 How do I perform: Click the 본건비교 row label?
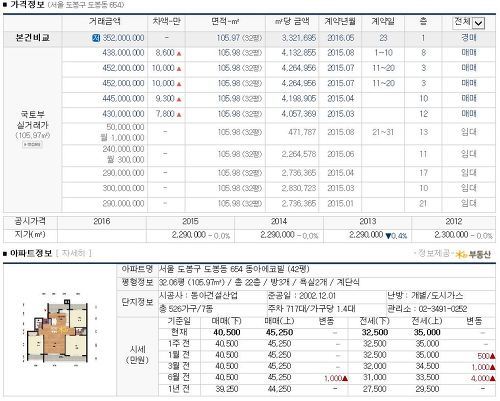pyautogui.click(x=33, y=38)
